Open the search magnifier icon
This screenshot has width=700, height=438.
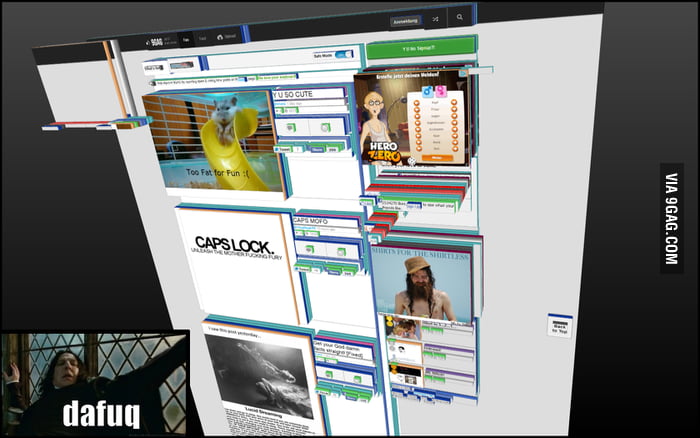(459, 17)
